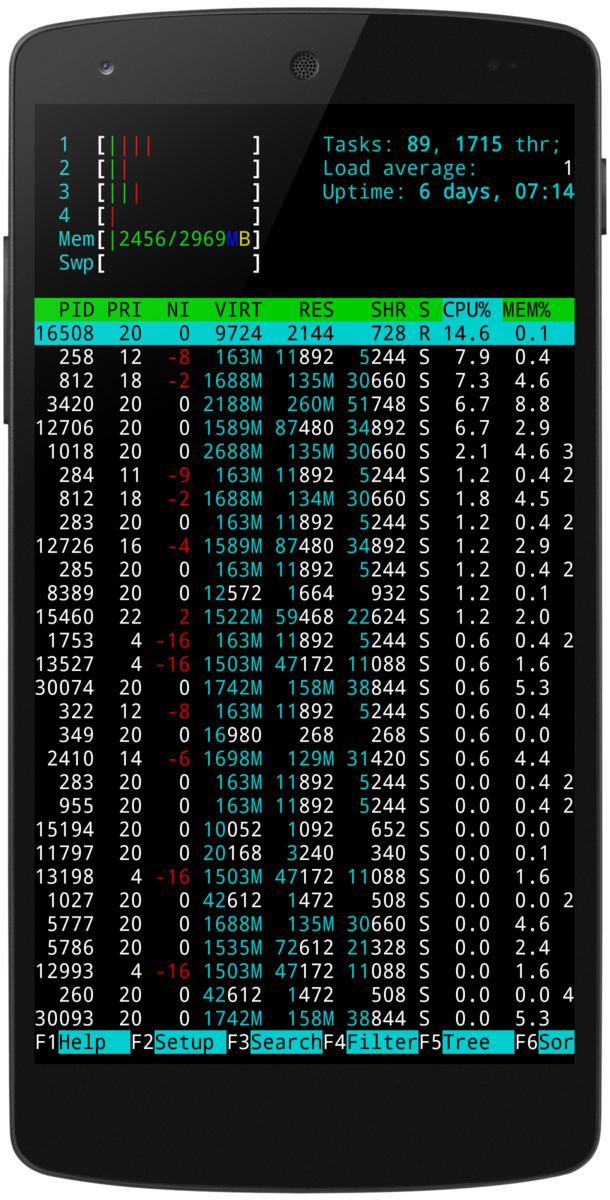Select the highlighted process row 16508
This screenshot has height=1200, width=610.
[300, 334]
